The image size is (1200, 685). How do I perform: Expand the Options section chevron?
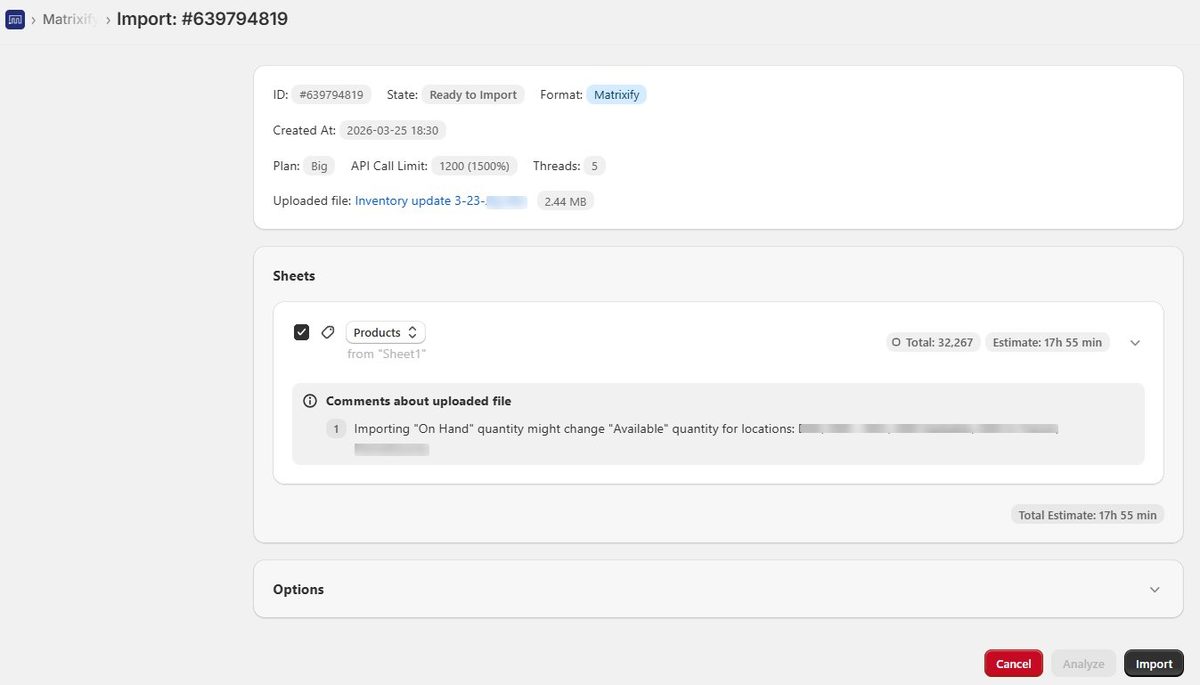[x=1155, y=589]
